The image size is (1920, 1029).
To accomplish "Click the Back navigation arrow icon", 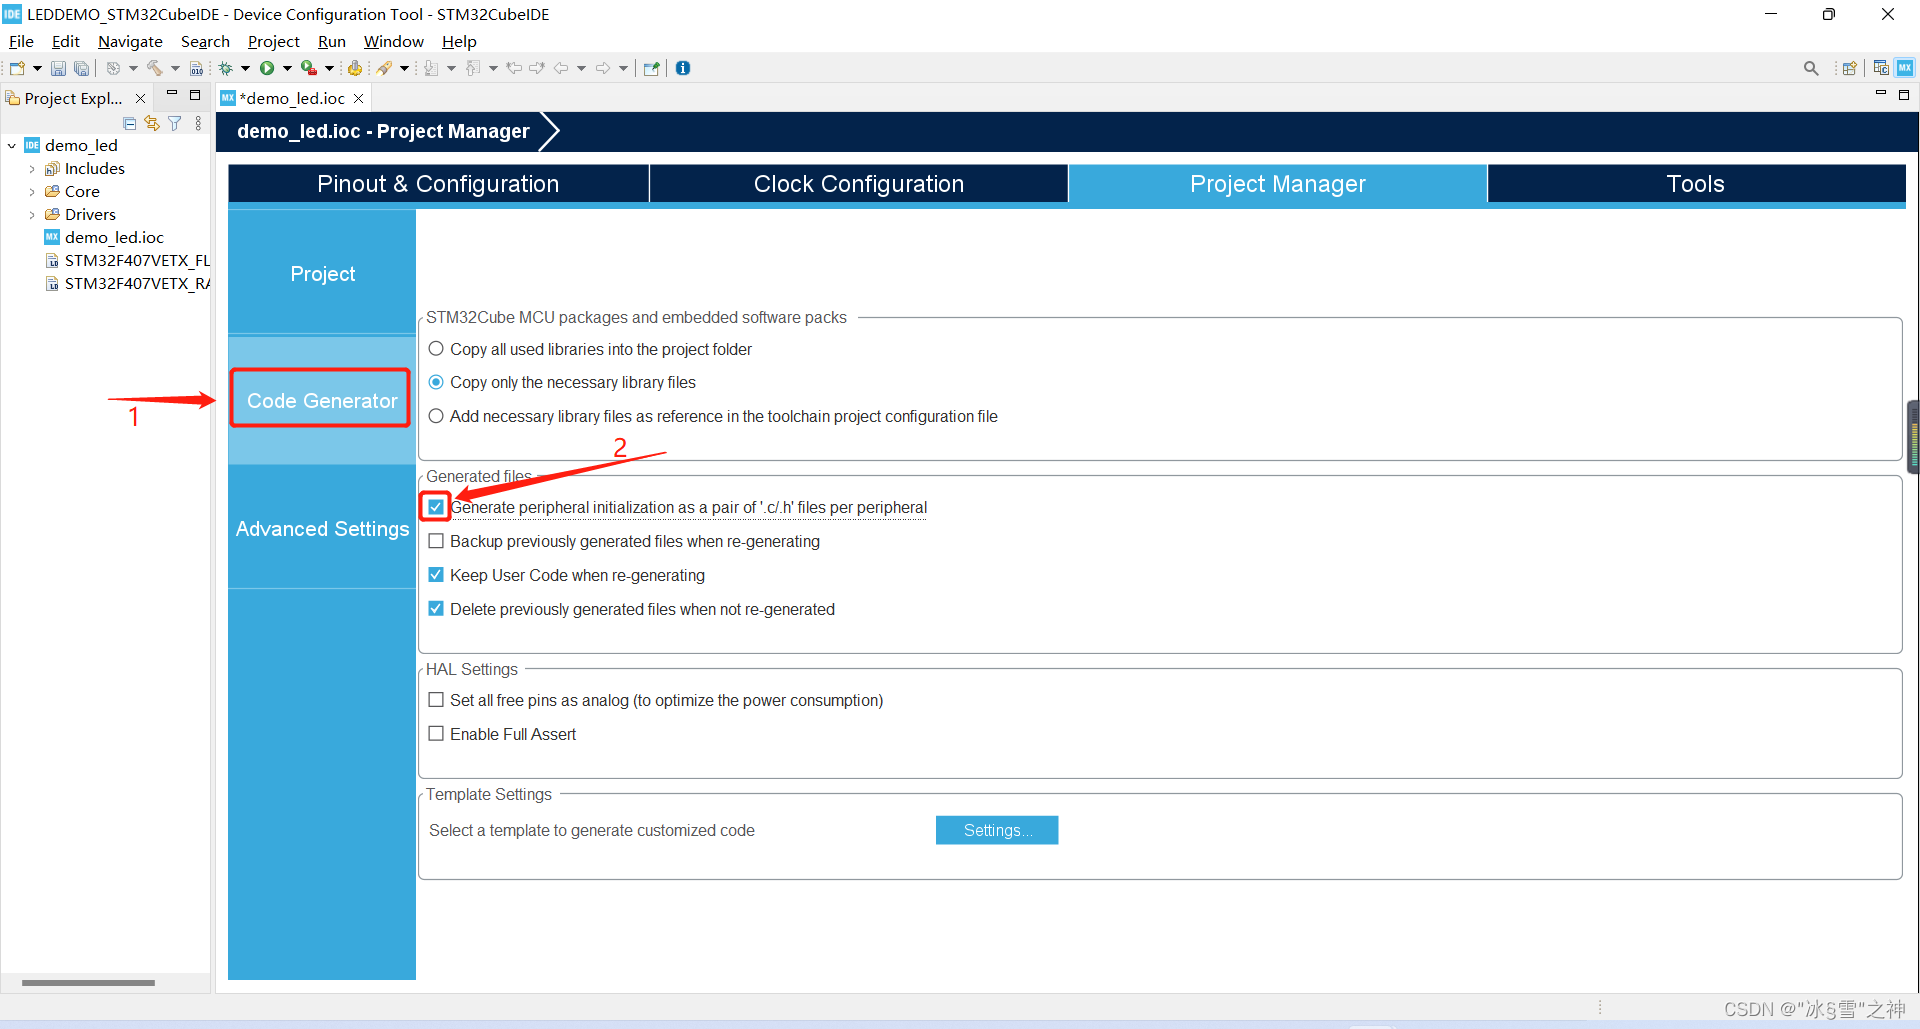I will tap(561, 68).
